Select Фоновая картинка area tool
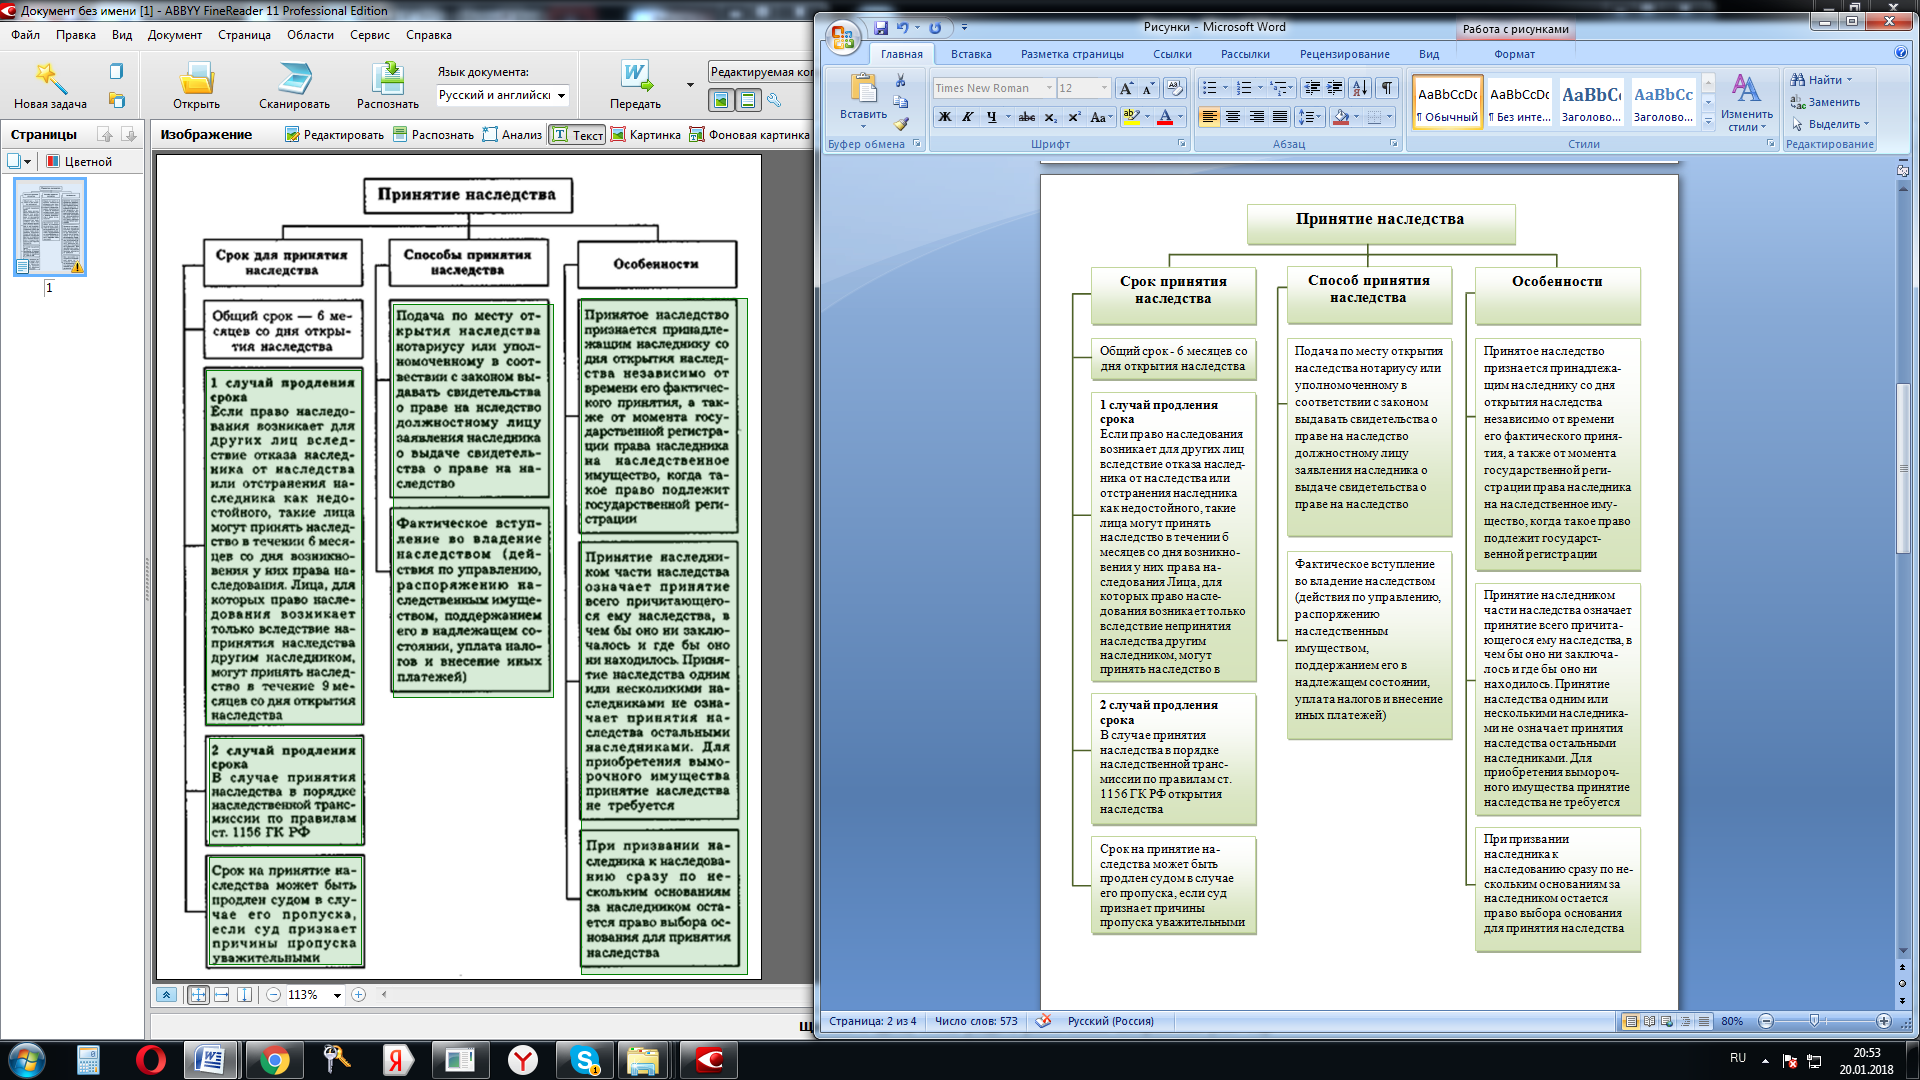The height and width of the screenshot is (1080, 1920). point(749,135)
